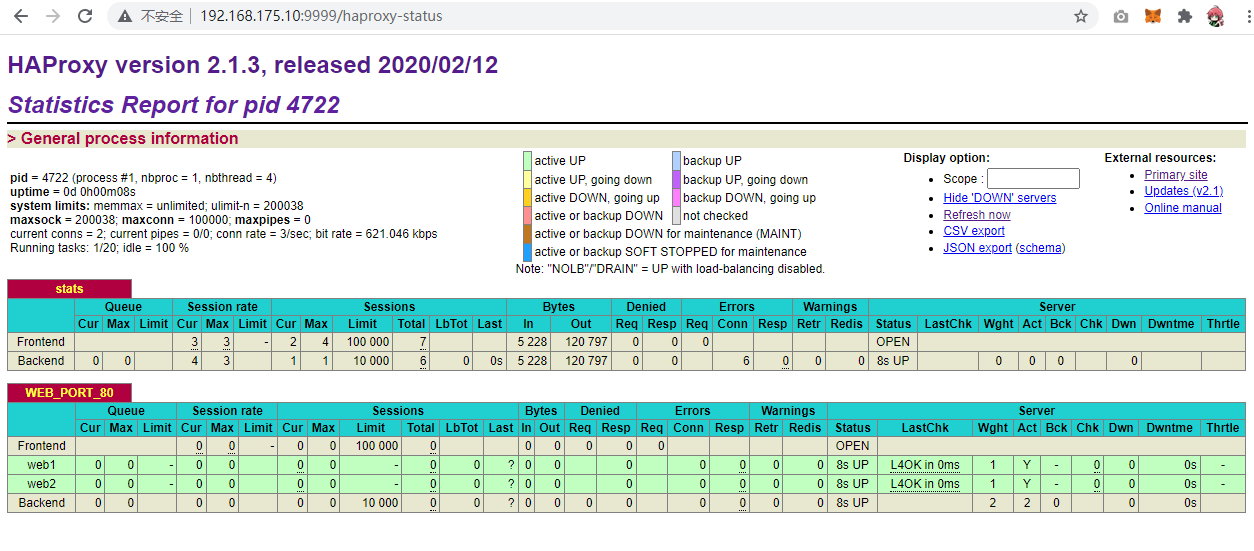Focus the address bar URL

[x=320, y=16]
